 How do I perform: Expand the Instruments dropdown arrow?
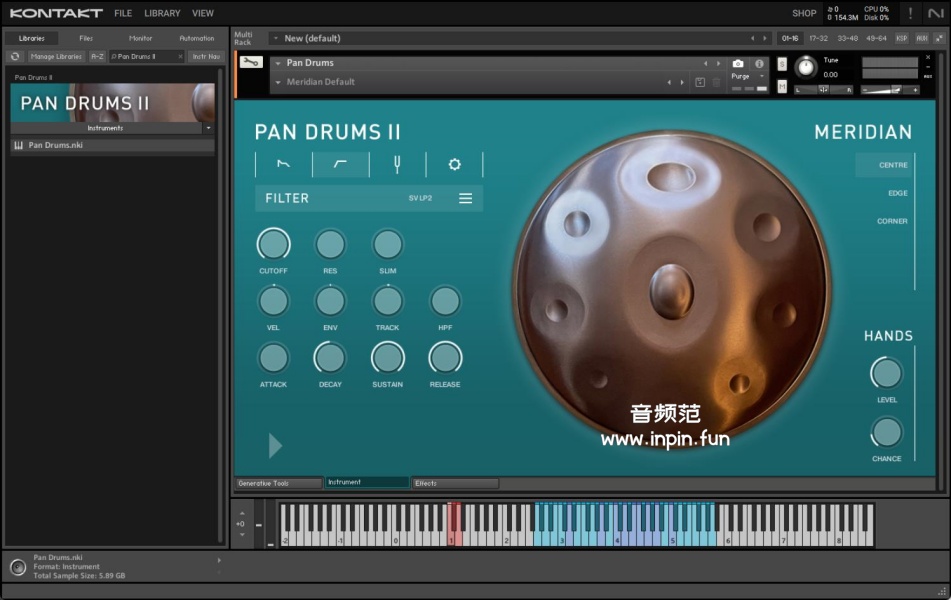208,128
